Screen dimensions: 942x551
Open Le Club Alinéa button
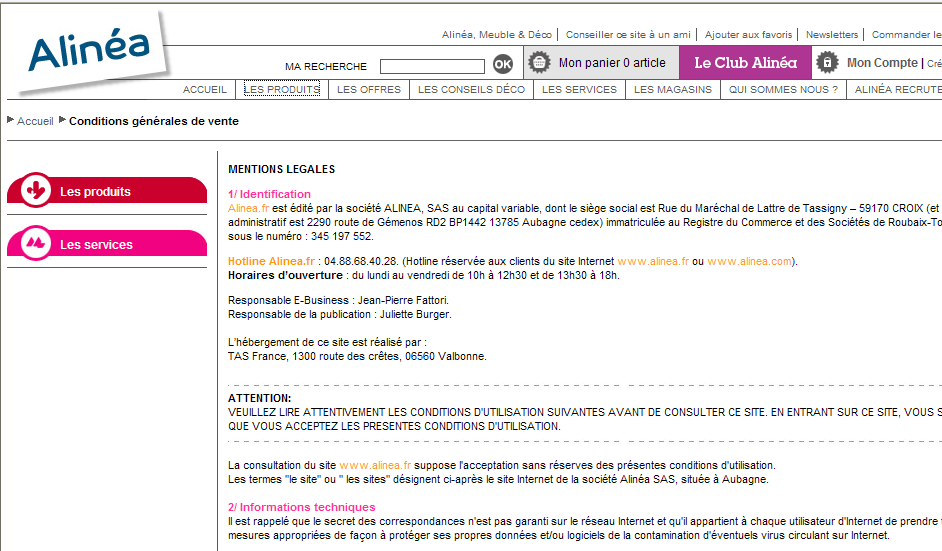(746, 62)
